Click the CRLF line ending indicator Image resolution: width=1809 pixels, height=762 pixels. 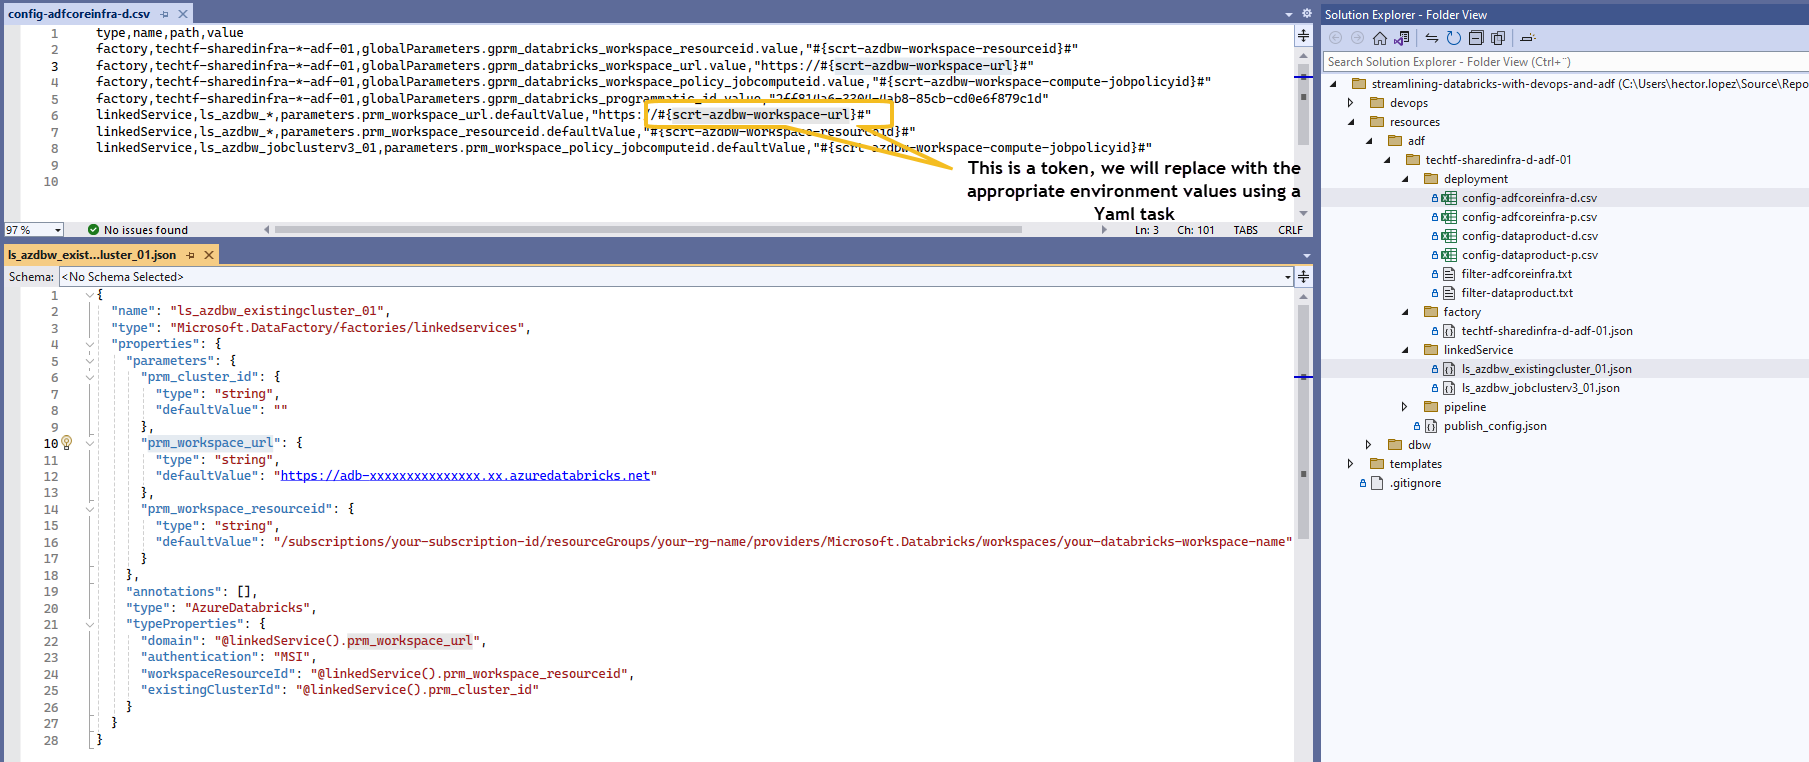coord(1290,230)
